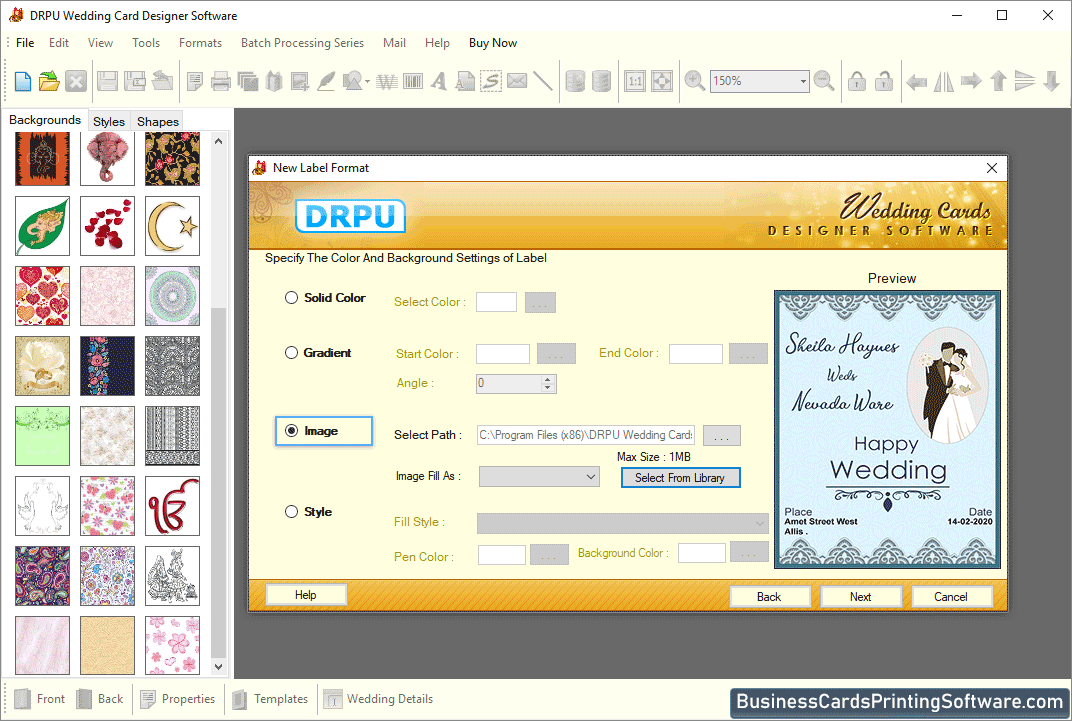The width and height of the screenshot is (1072, 721).
Task: Click the zoom out magnifier icon
Action: (825, 81)
